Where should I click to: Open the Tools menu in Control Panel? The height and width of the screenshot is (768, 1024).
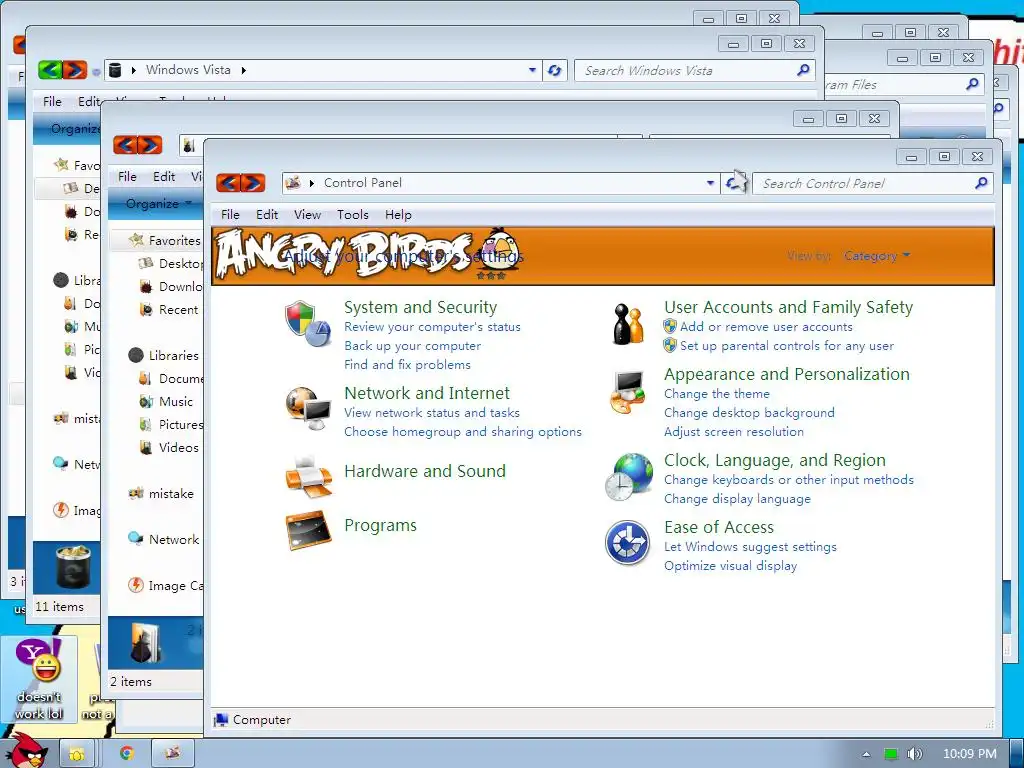click(x=353, y=215)
